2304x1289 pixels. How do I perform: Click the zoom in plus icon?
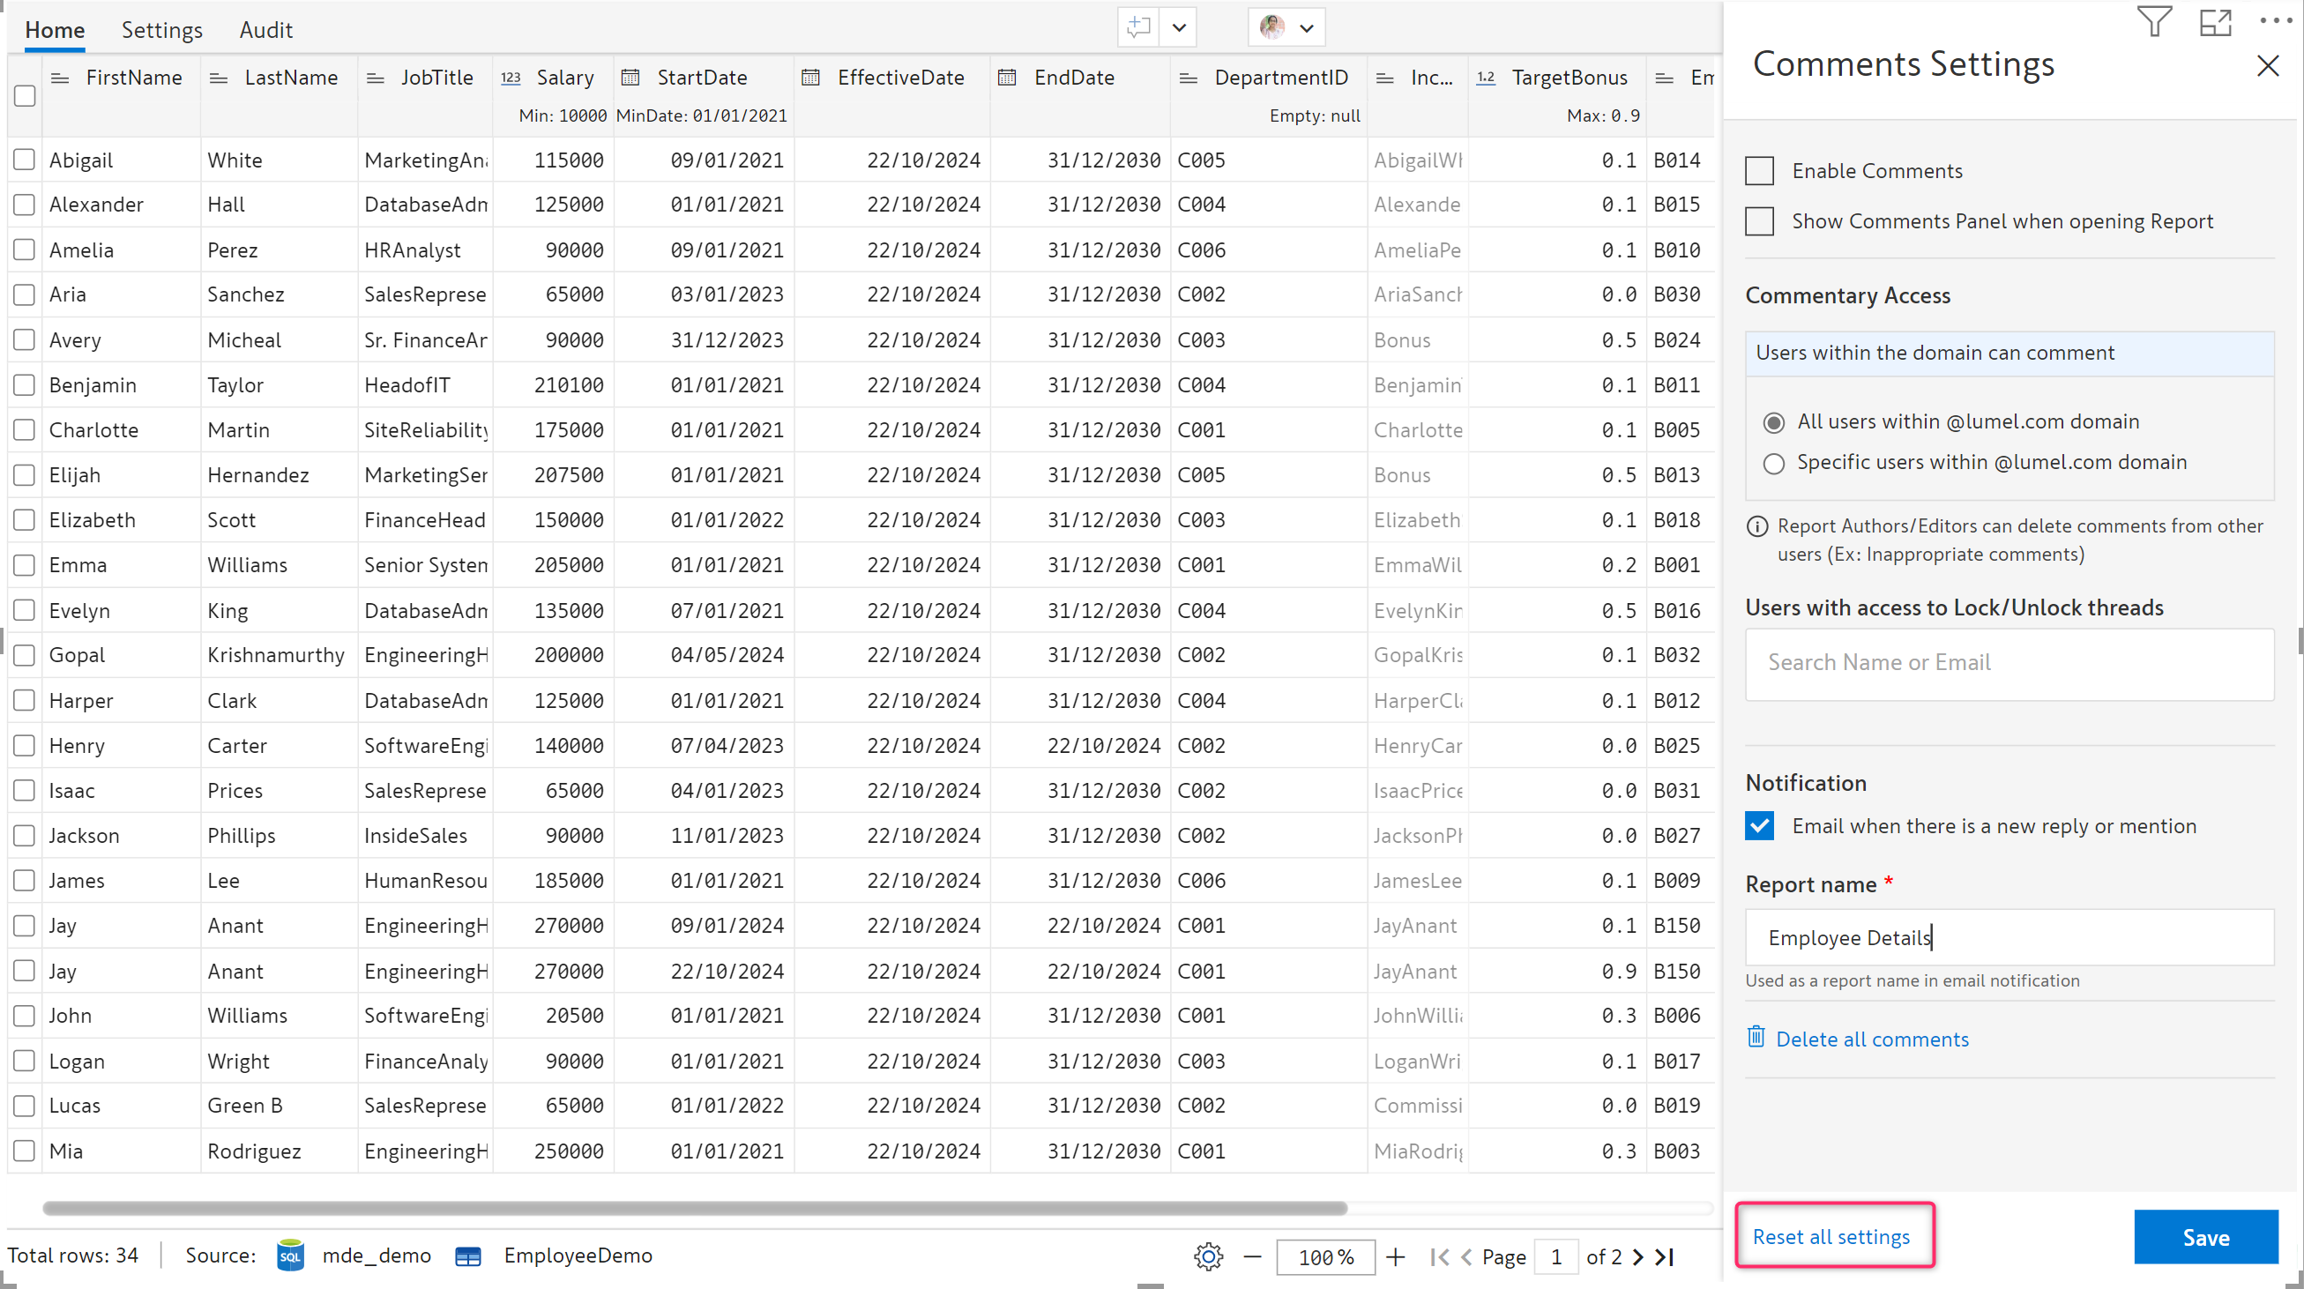click(1396, 1256)
